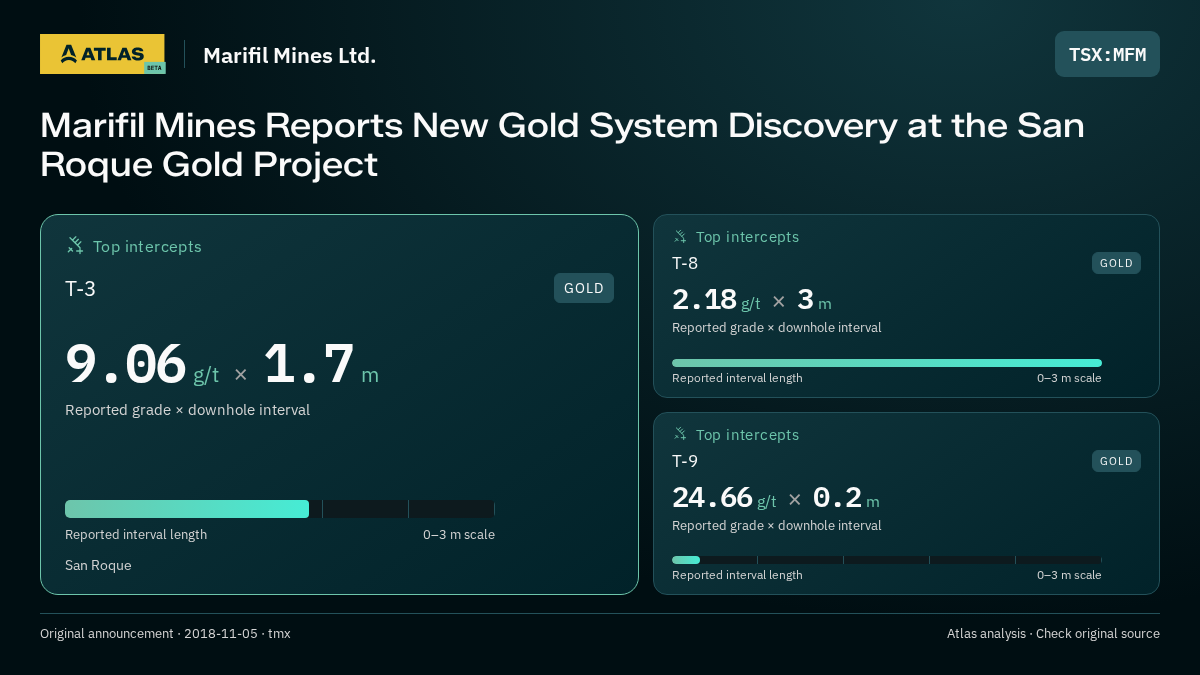
Task: Click Reported grade × downhole interval under 2.18
Action: coord(777,328)
